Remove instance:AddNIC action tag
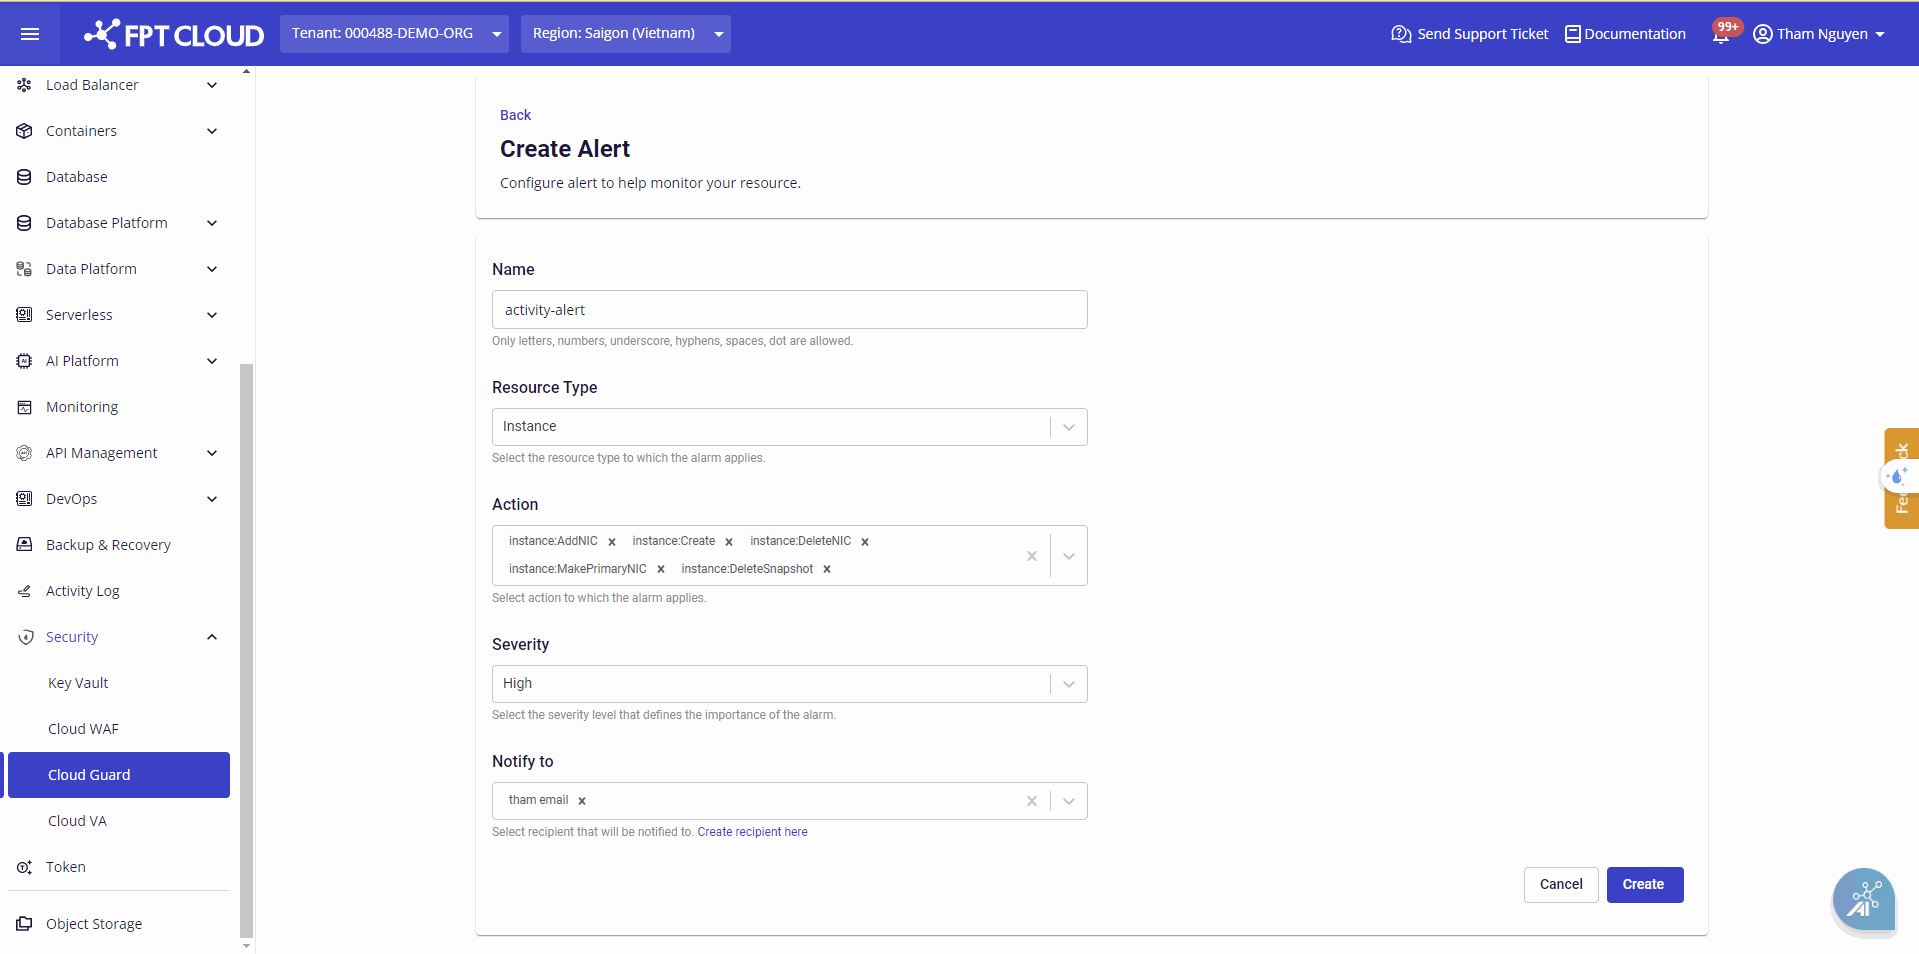 [612, 542]
